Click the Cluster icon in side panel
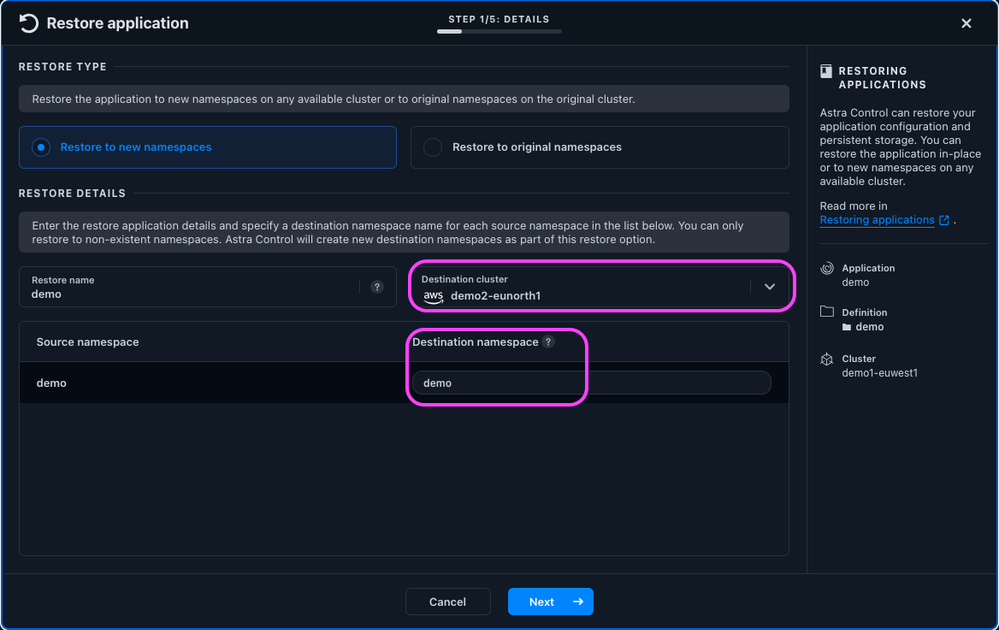The width and height of the screenshot is (999, 630). pyautogui.click(x=827, y=359)
